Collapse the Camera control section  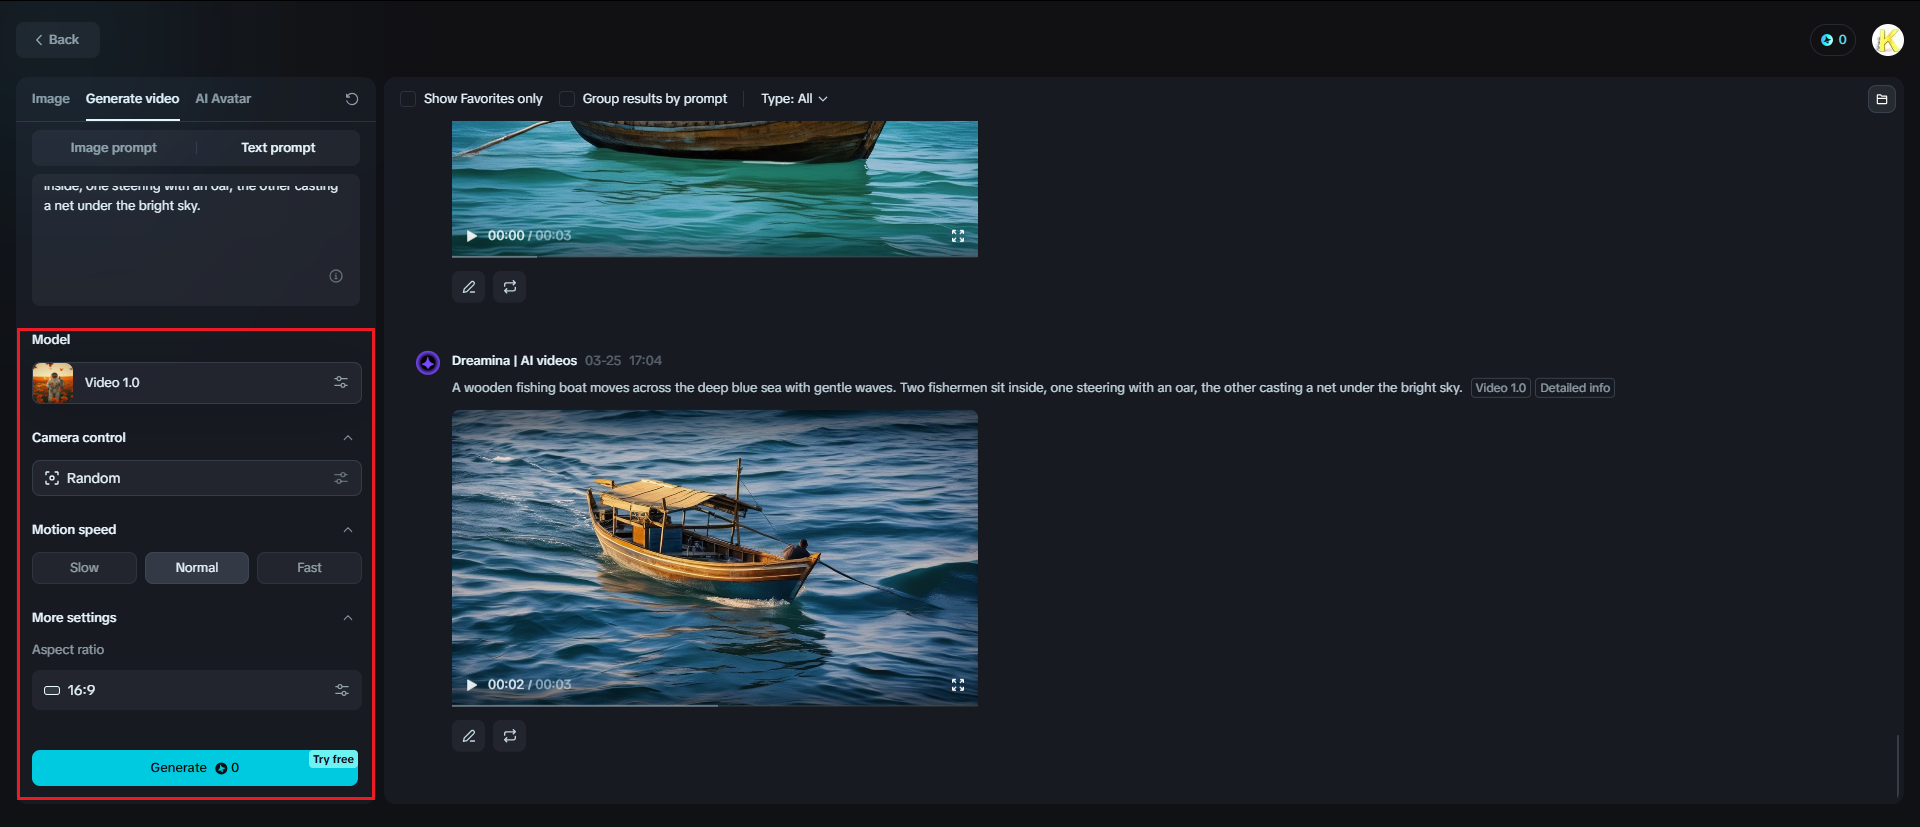[x=348, y=438]
